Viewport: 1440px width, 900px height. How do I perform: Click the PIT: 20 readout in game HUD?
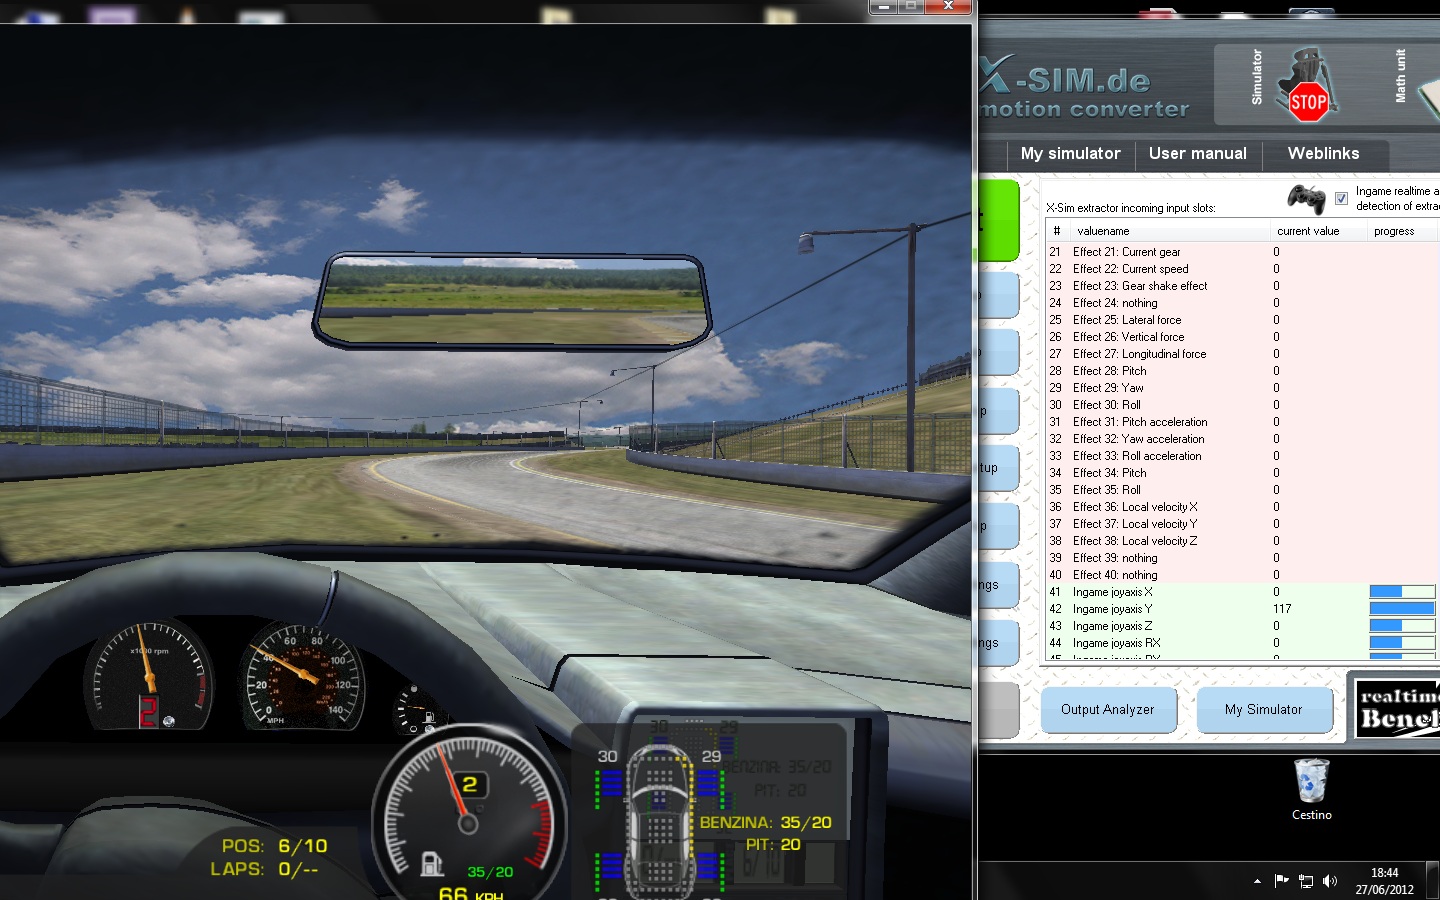pos(773,844)
